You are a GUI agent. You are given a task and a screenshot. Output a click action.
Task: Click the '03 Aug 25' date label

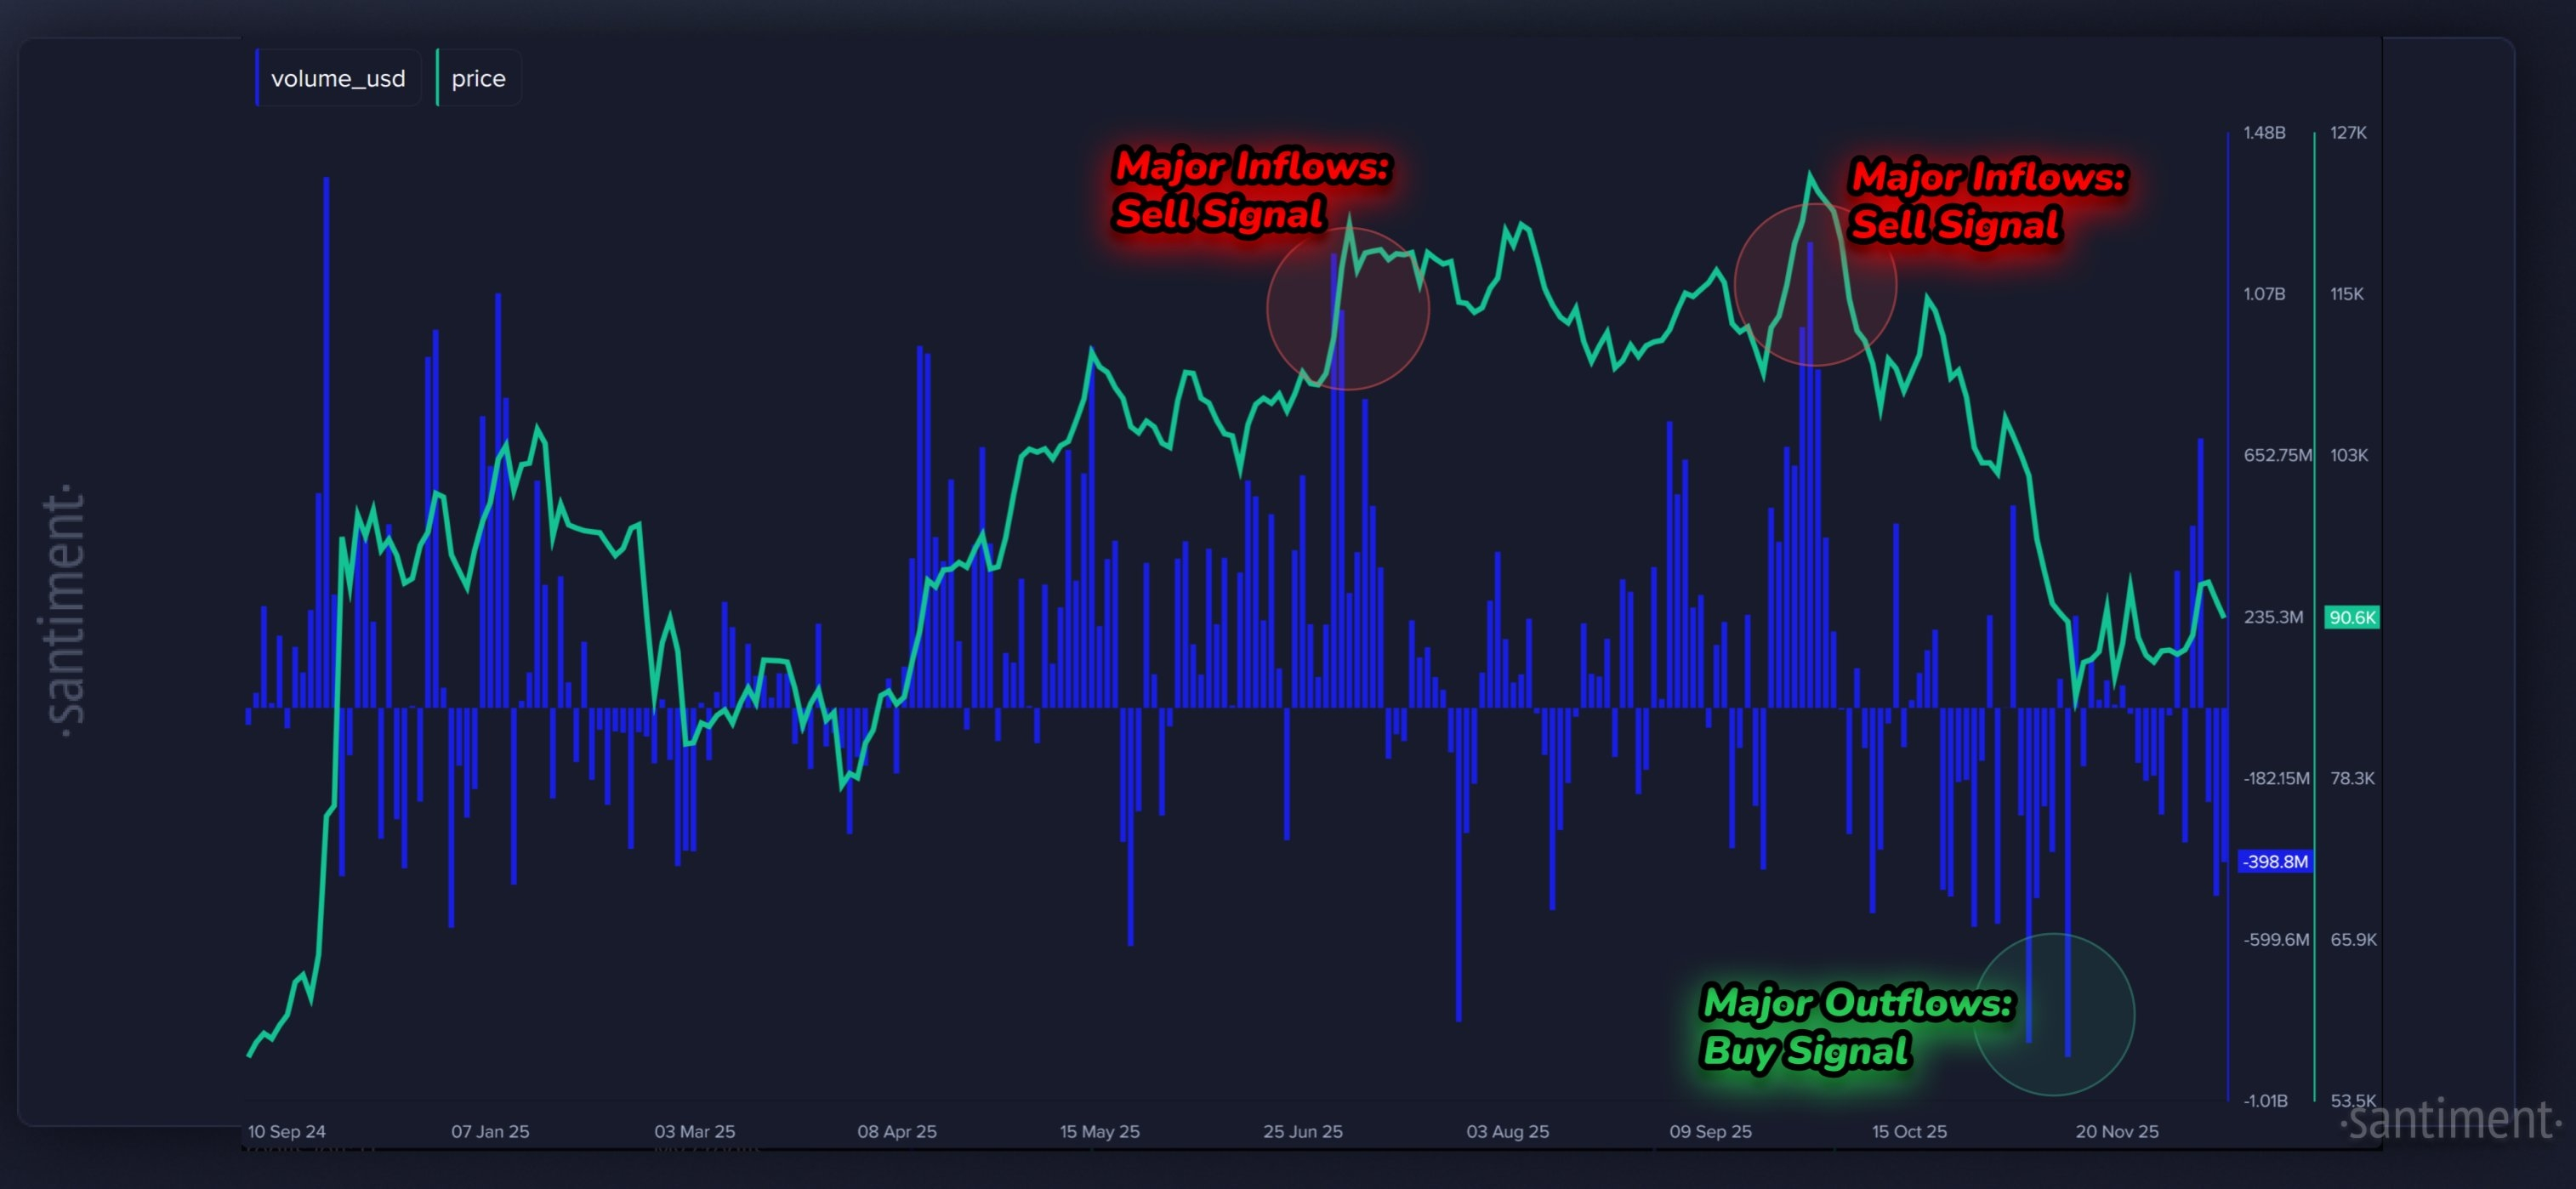[x=1507, y=1131]
